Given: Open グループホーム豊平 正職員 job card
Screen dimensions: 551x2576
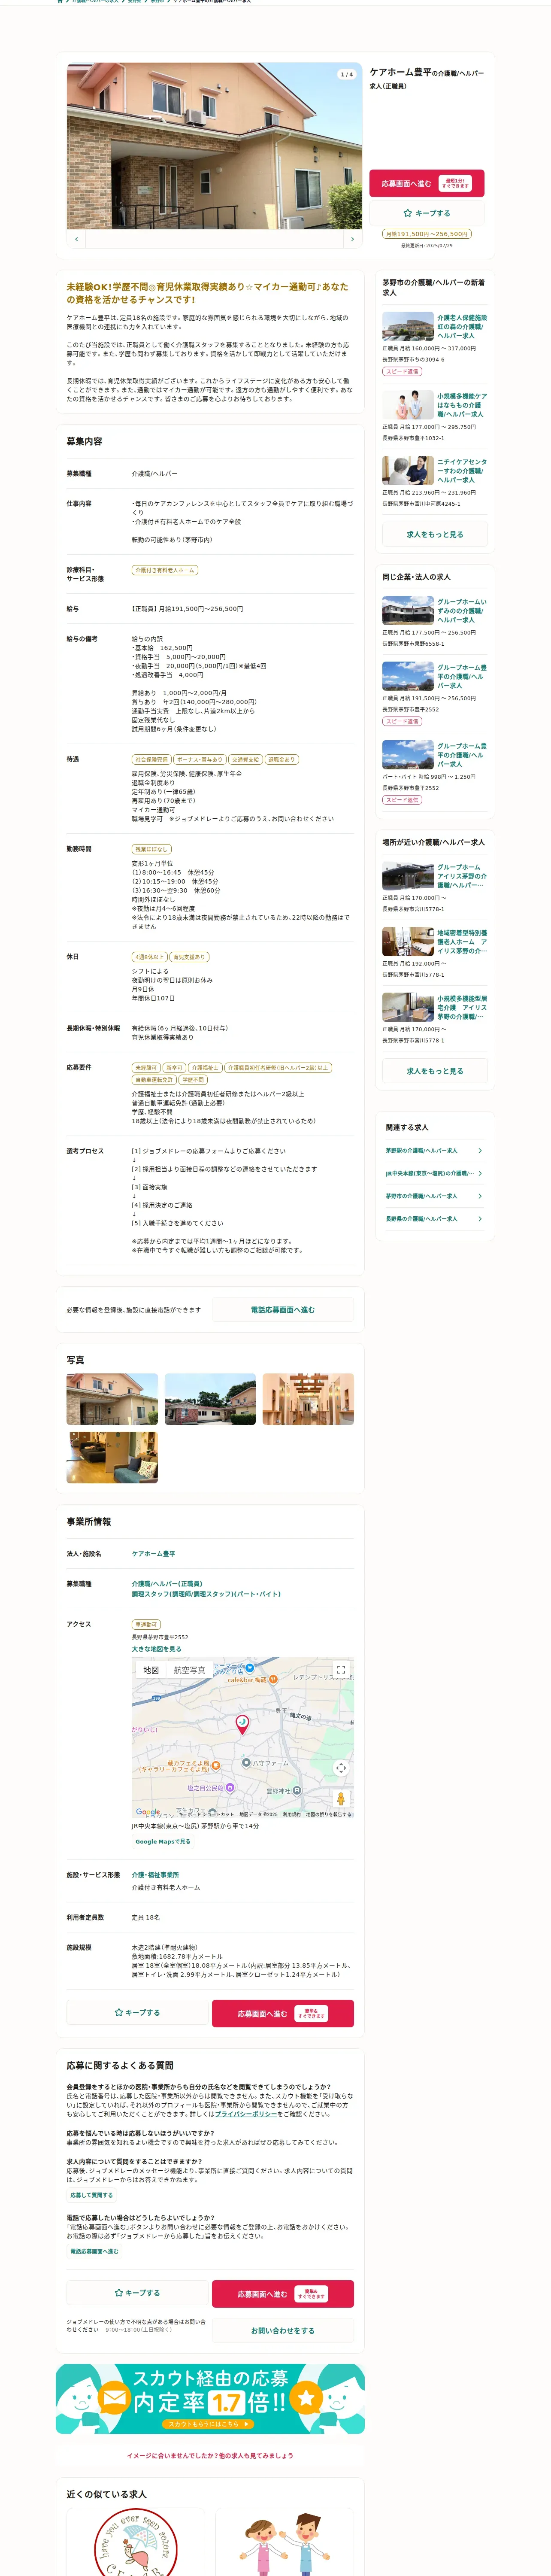Looking at the screenshot, I should tap(435, 694).
